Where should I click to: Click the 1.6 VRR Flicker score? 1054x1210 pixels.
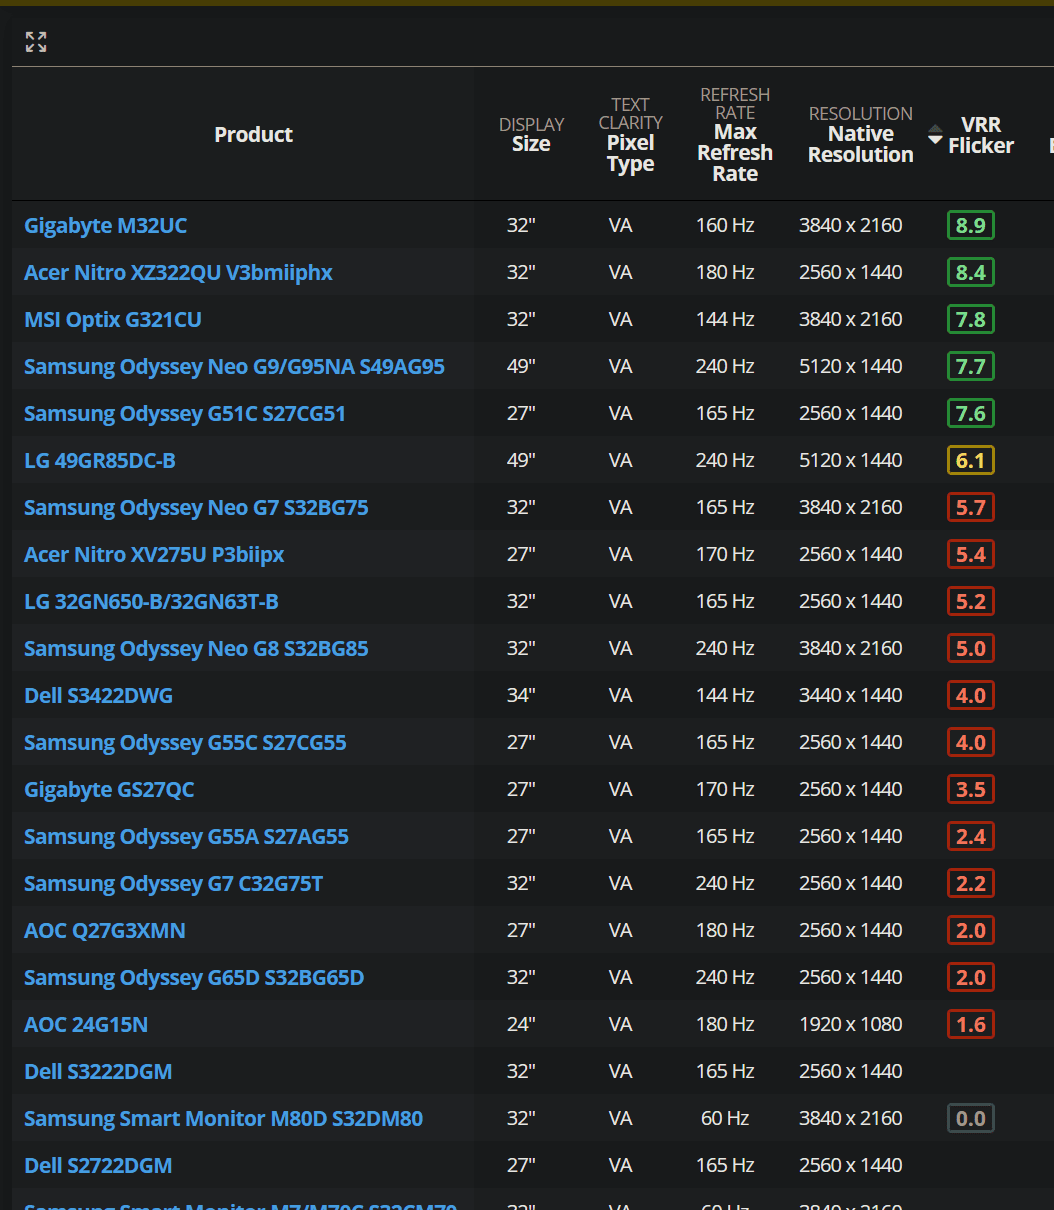tap(971, 1024)
